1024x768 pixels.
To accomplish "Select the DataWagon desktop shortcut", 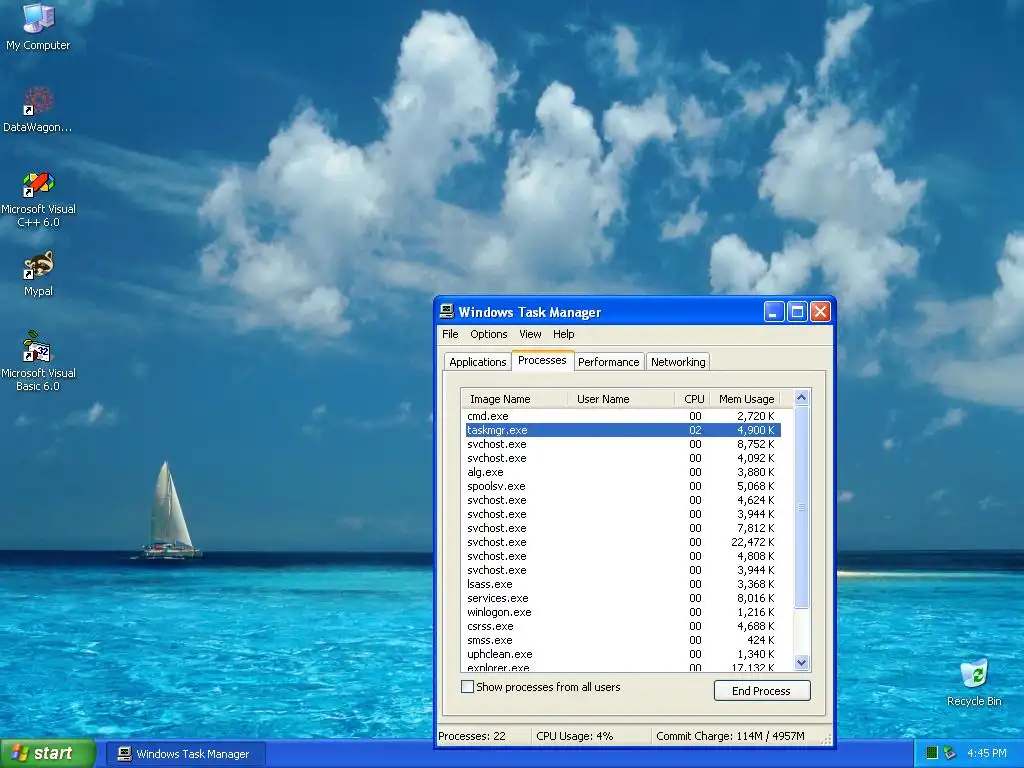I will 38,108.
